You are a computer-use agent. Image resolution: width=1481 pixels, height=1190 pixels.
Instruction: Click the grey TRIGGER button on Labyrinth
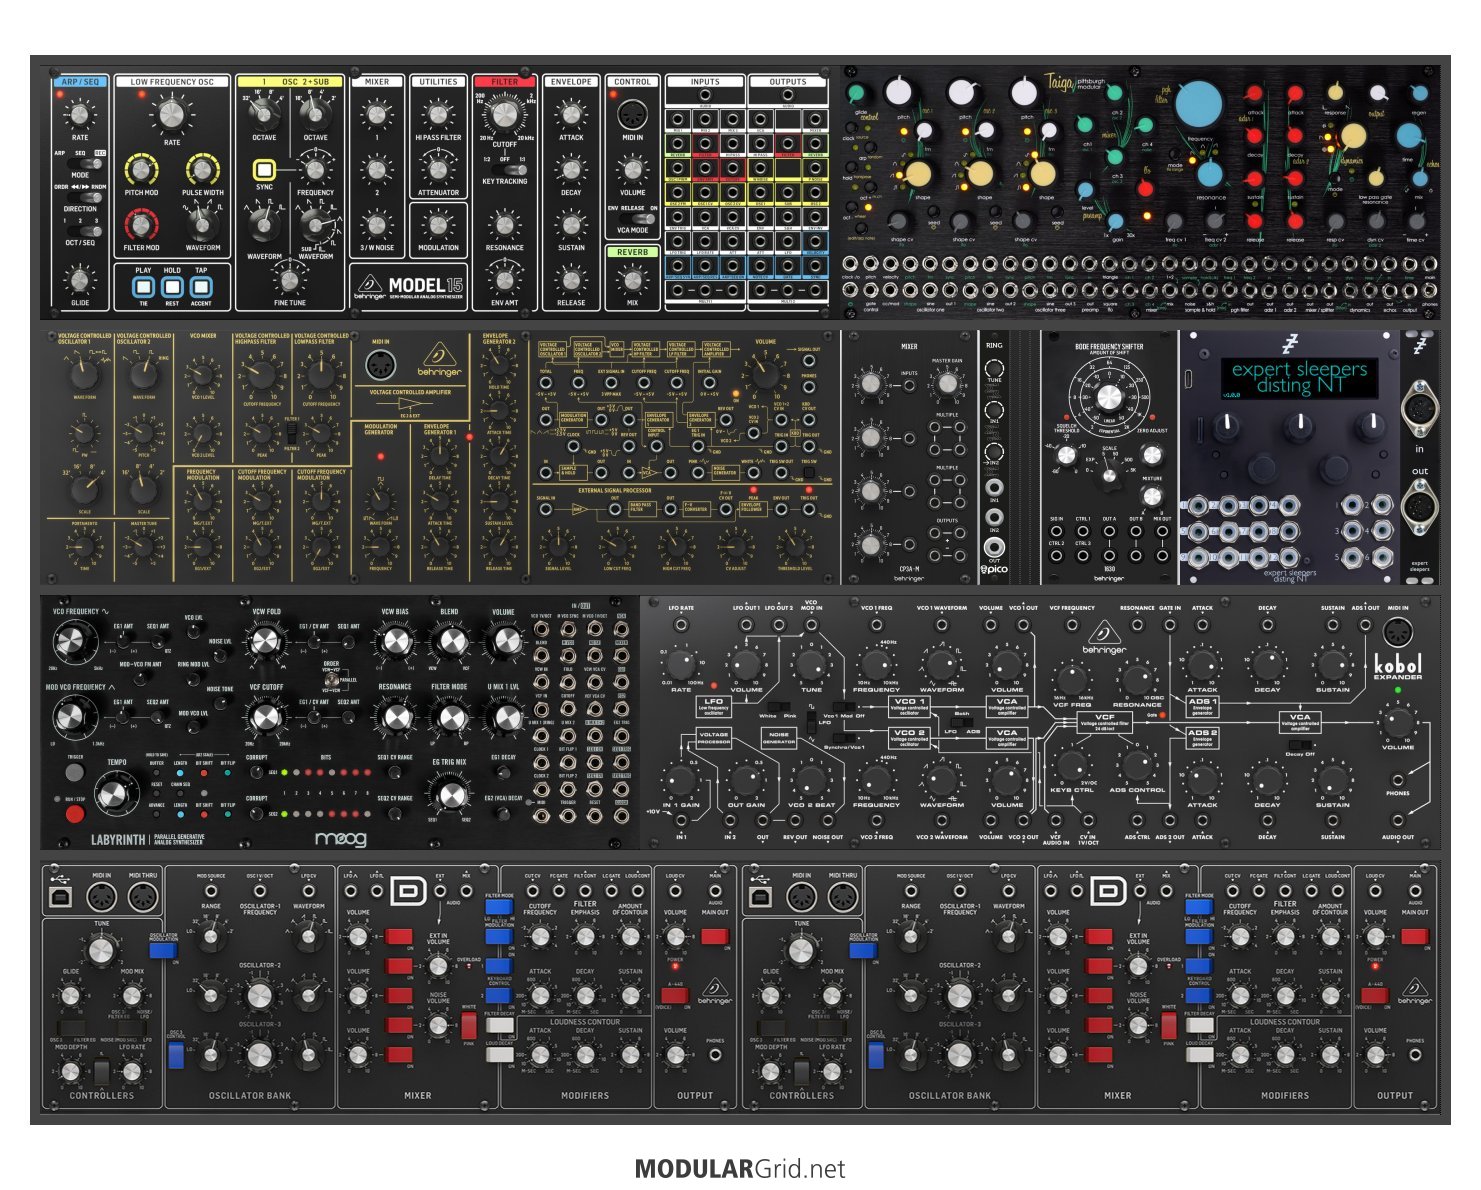click(x=75, y=773)
